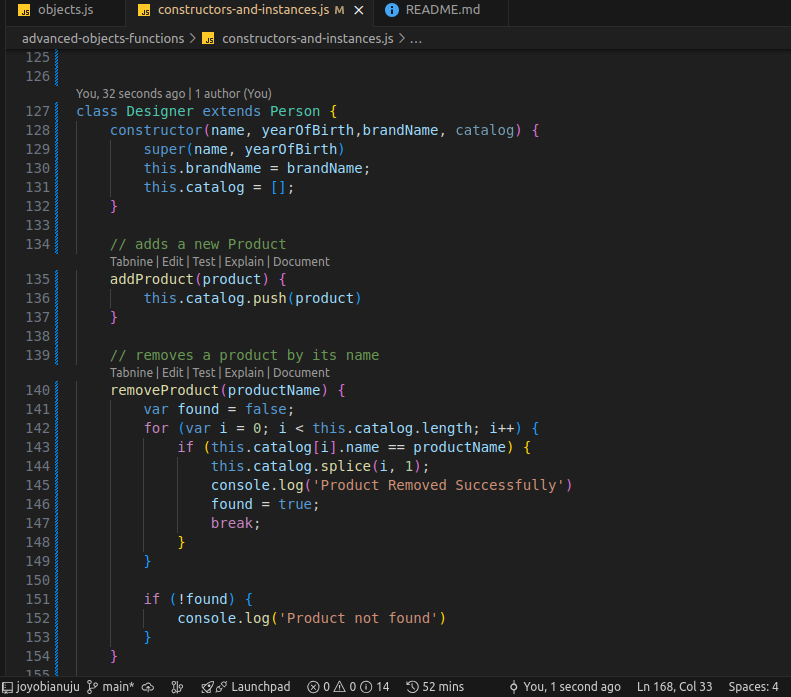This screenshot has height=697, width=791.
Task: Click Edit code lens above removeProduct
Action: tap(173, 373)
